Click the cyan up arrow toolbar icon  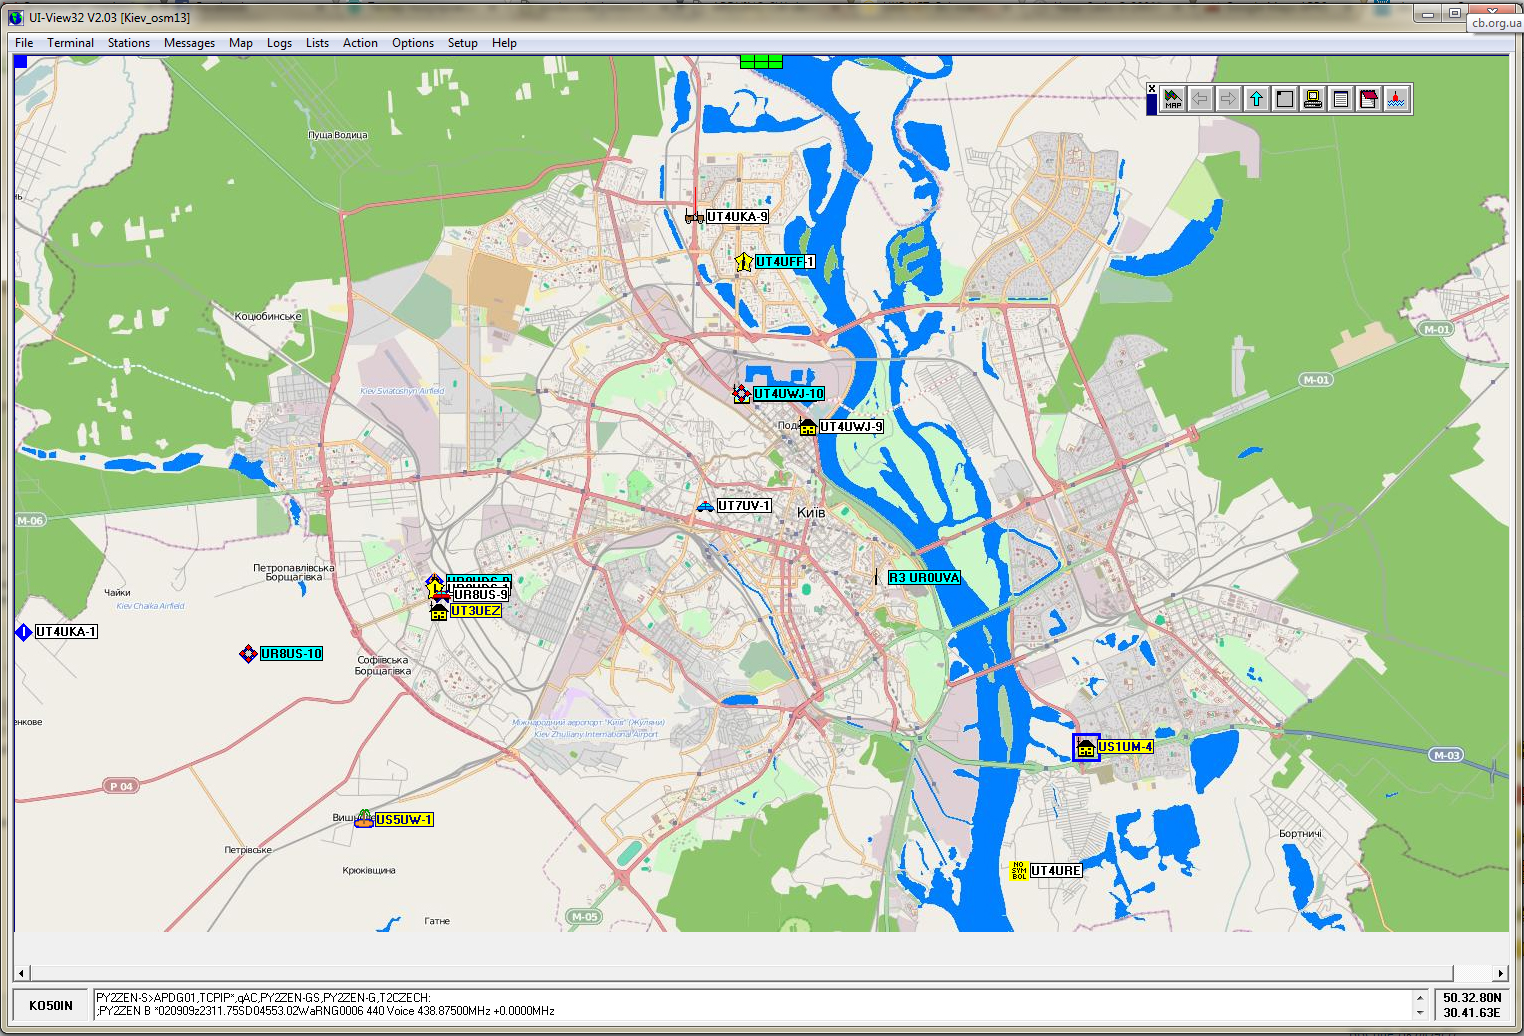(1257, 99)
